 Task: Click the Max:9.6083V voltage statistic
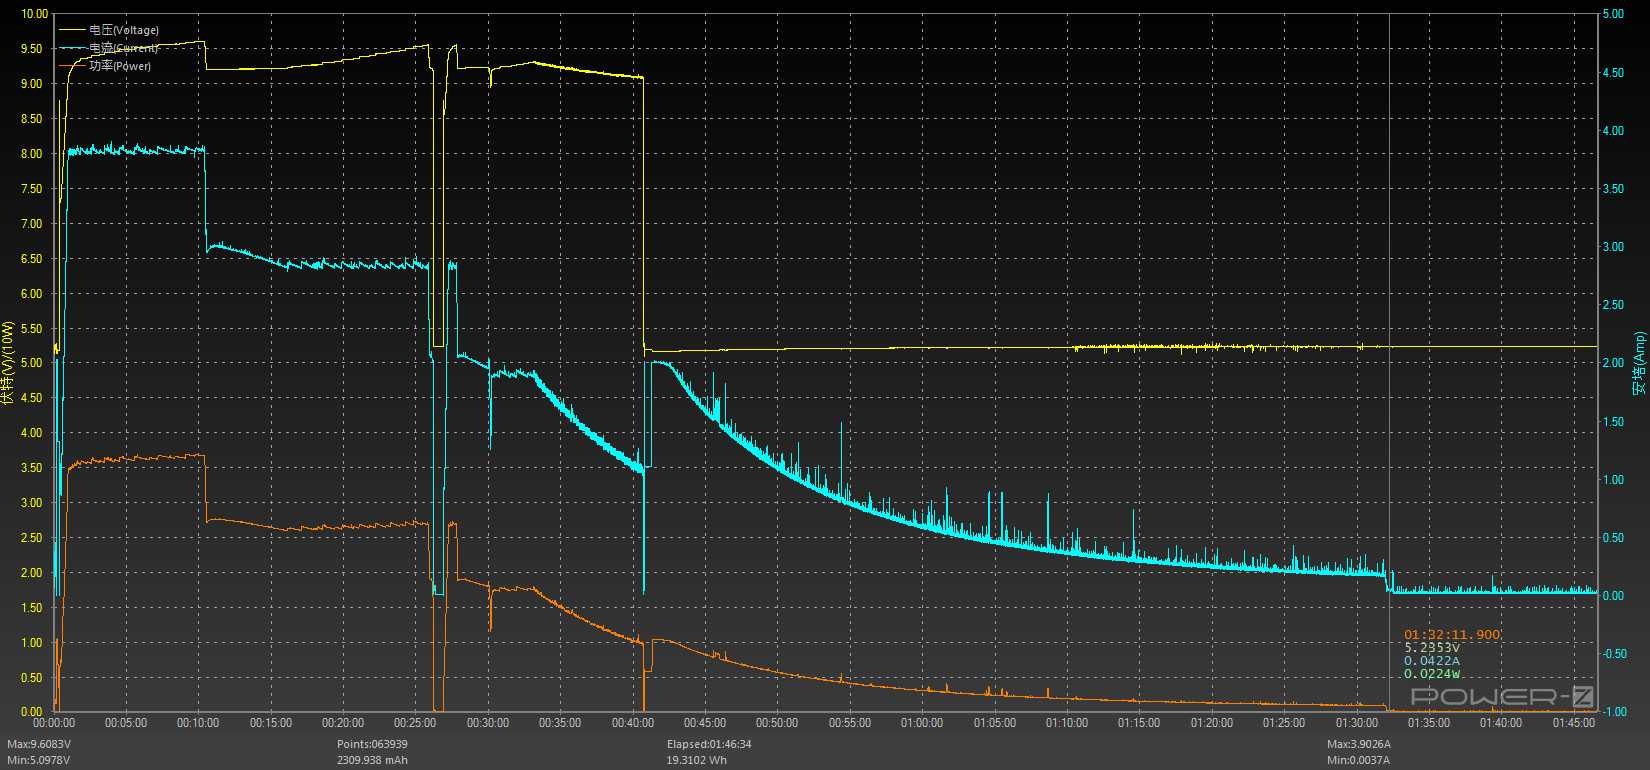click(39, 744)
